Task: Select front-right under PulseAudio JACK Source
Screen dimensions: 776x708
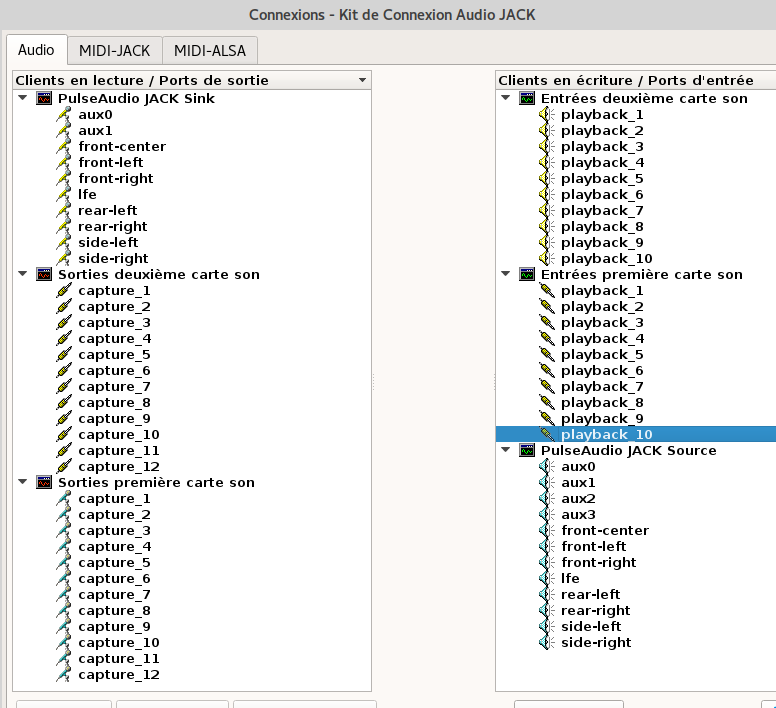Action: [x=599, y=563]
